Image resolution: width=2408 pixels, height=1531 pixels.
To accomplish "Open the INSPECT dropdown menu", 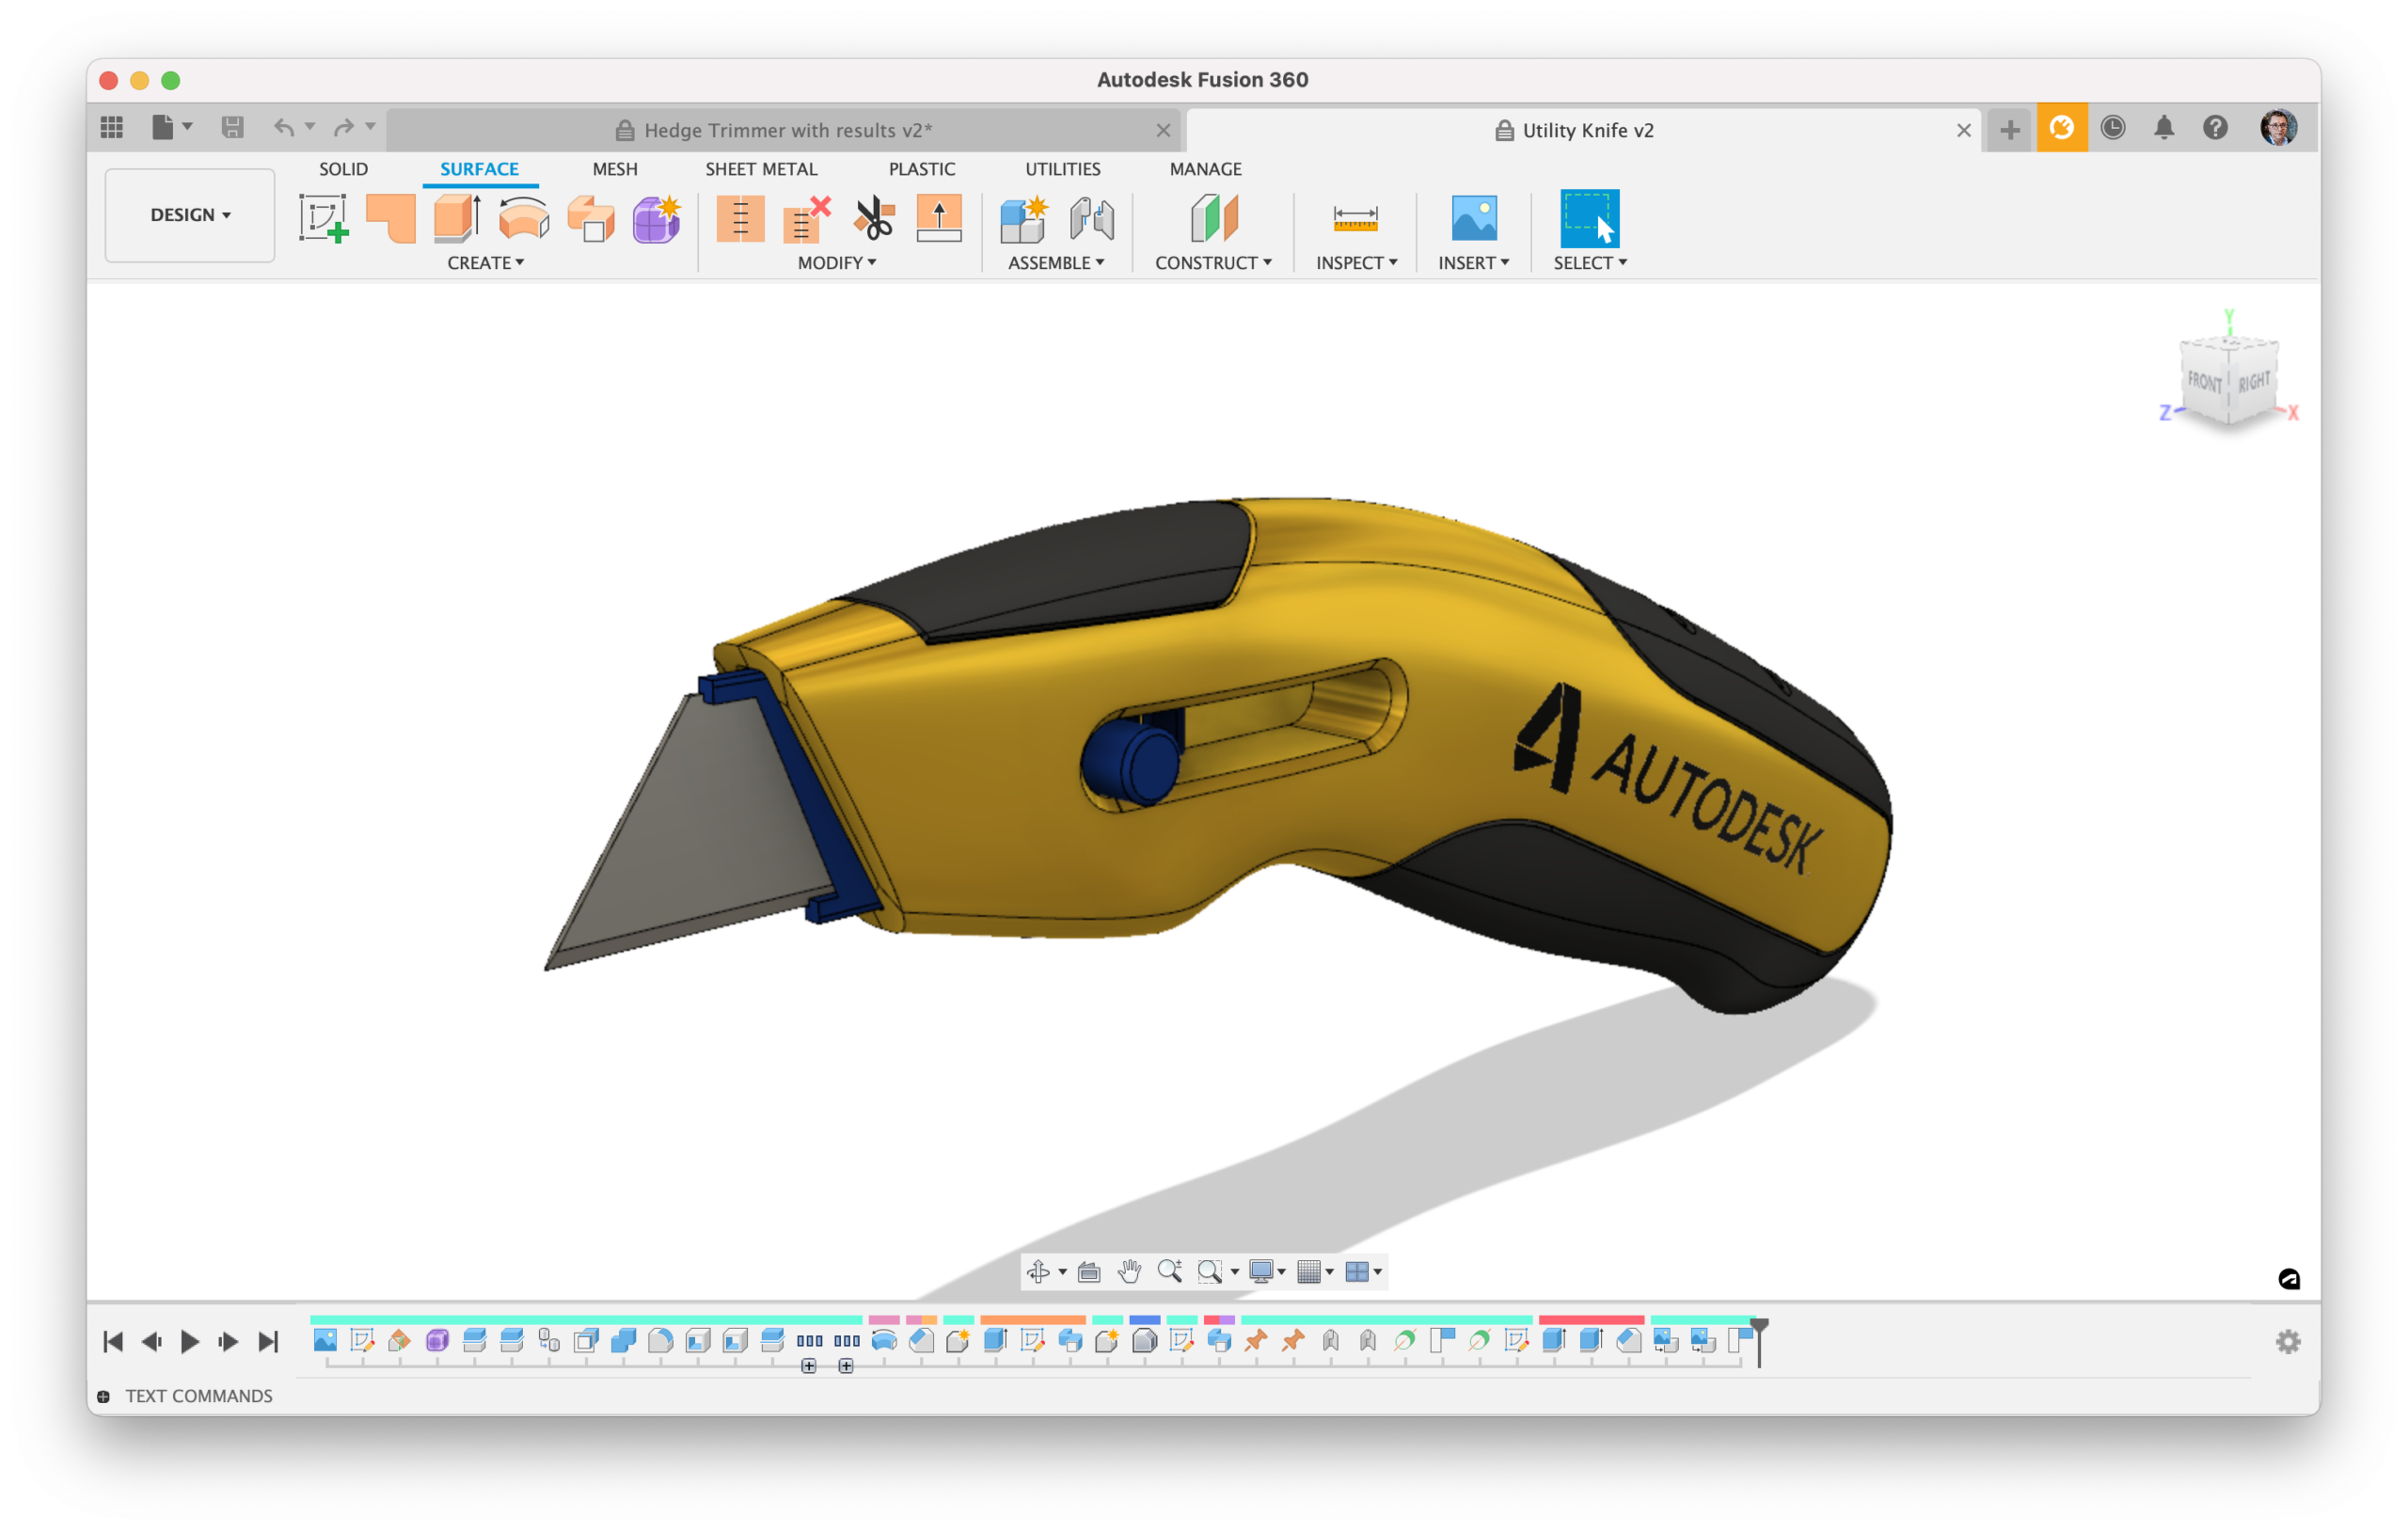I will (x=1356, y=263).
